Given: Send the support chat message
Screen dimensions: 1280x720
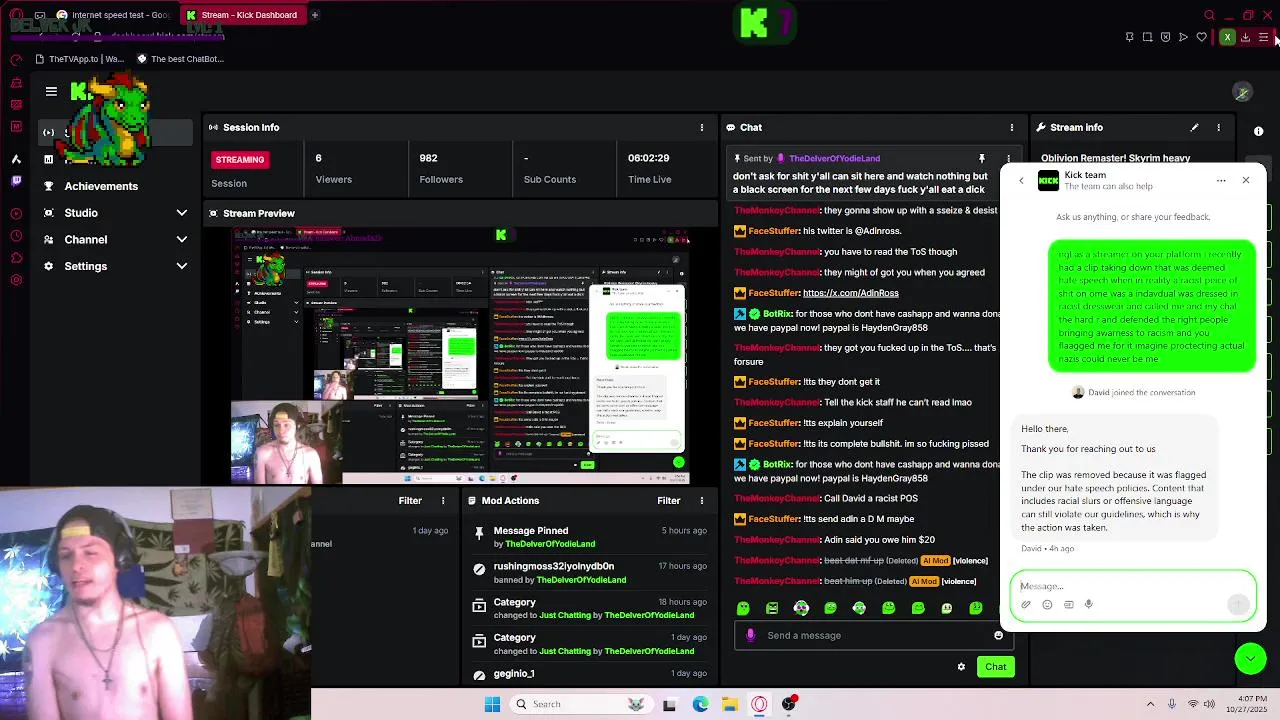Looking at the screenshot, I should (1238, 603).
